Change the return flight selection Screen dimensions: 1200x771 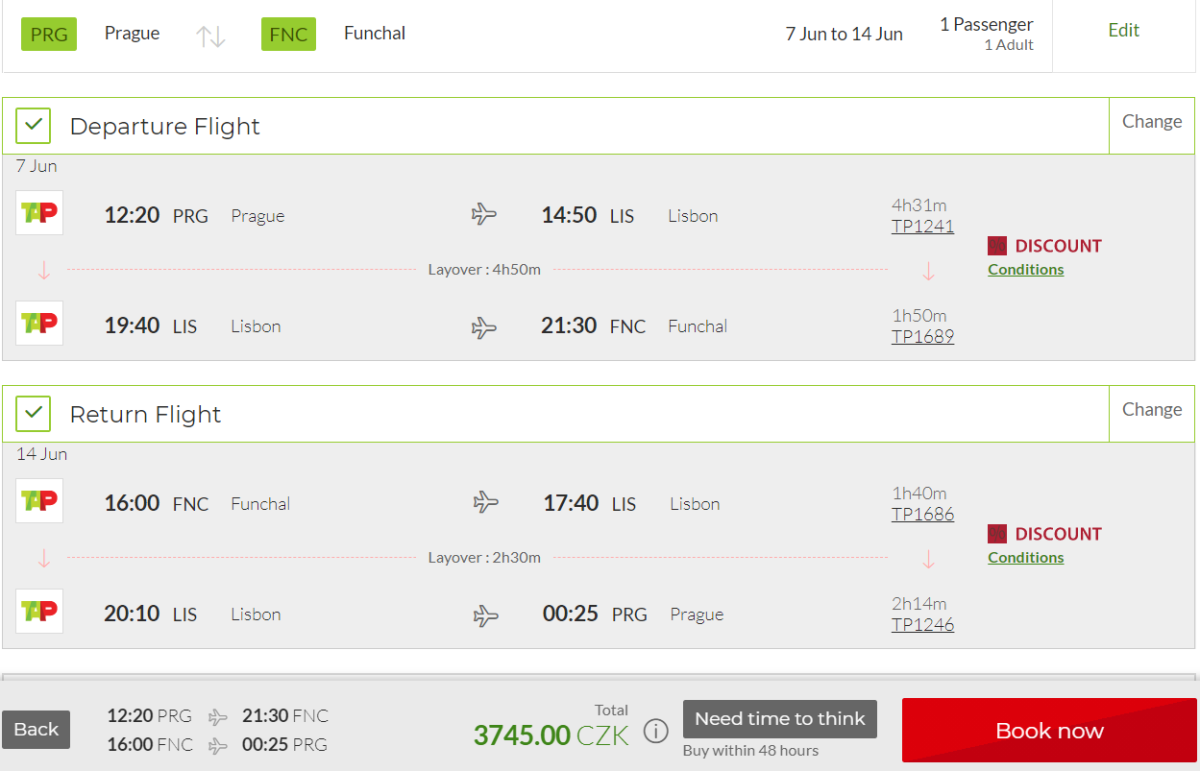pyautogui.click(x=1151, y=410)
